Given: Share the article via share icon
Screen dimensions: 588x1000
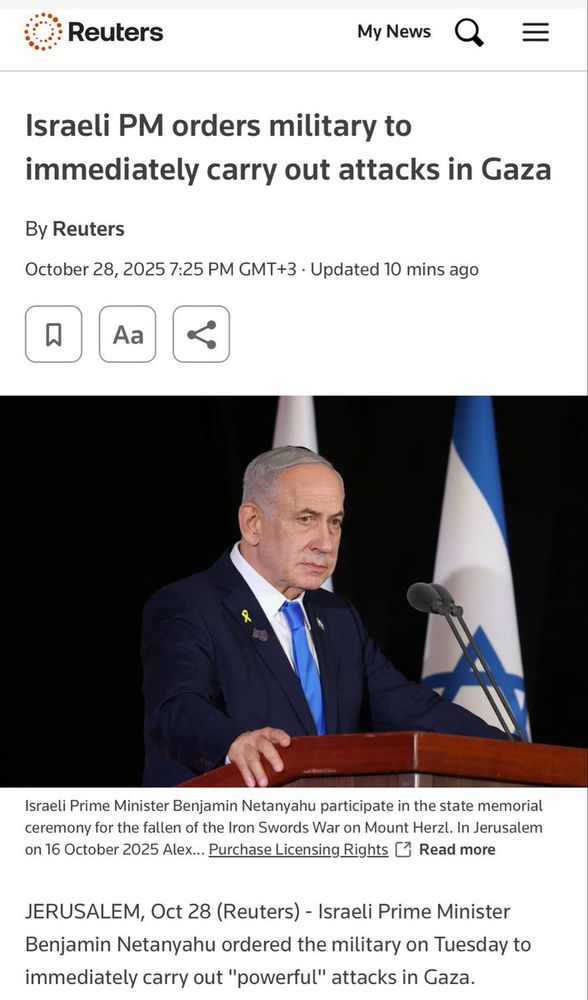Looking at the screenshot, I should [202, 334].
